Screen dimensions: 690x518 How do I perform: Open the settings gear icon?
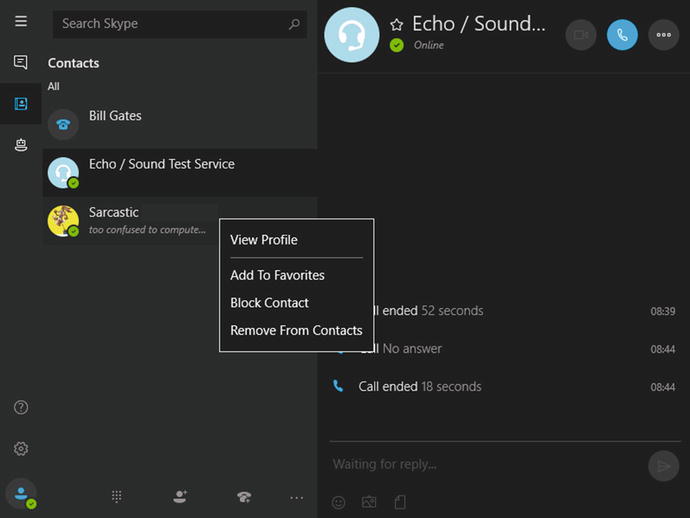coord(21,448)
